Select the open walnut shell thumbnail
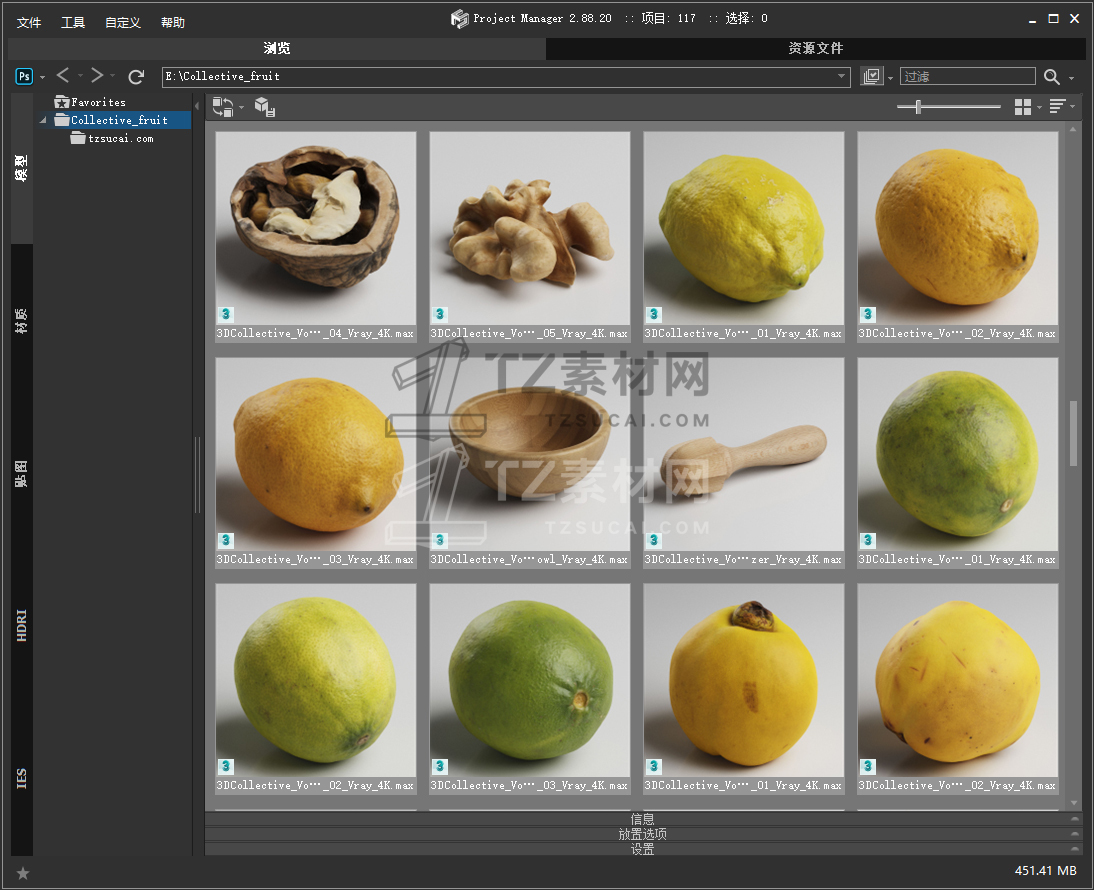Screen dimensions: 1094x890 click(315, 227)
